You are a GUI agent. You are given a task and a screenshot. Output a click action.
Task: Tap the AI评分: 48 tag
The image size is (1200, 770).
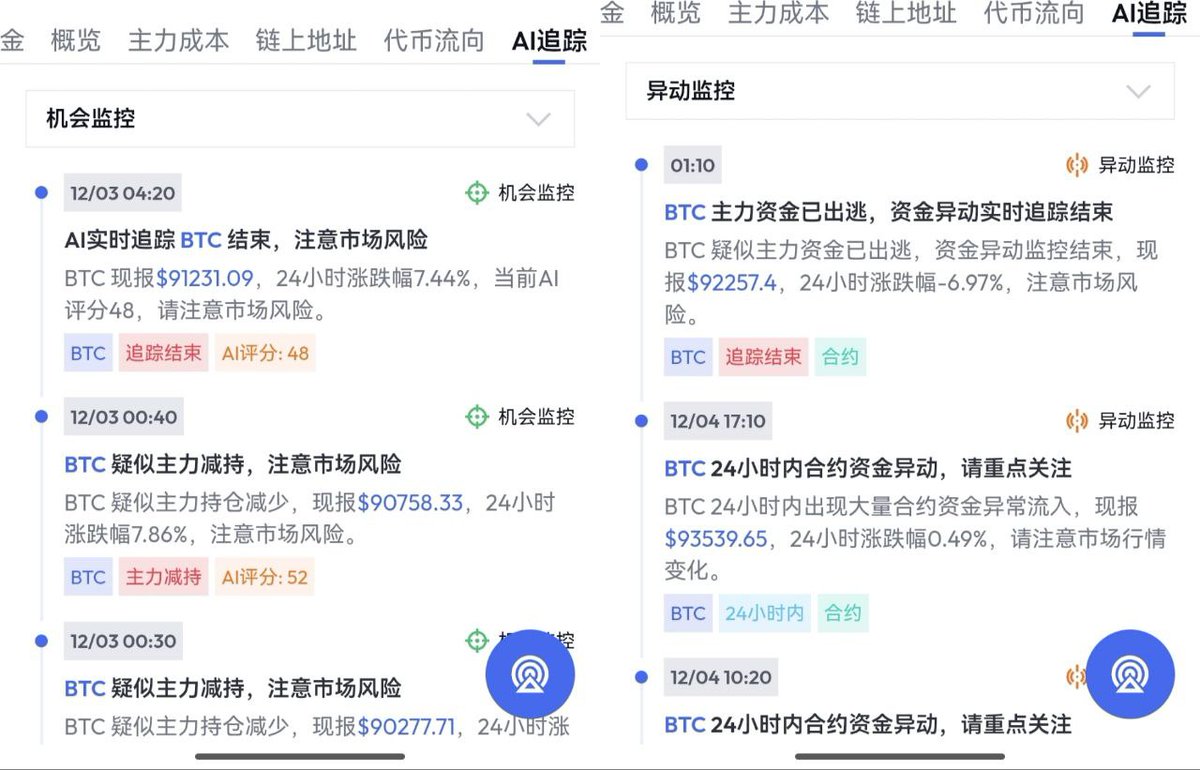point(265,353)
